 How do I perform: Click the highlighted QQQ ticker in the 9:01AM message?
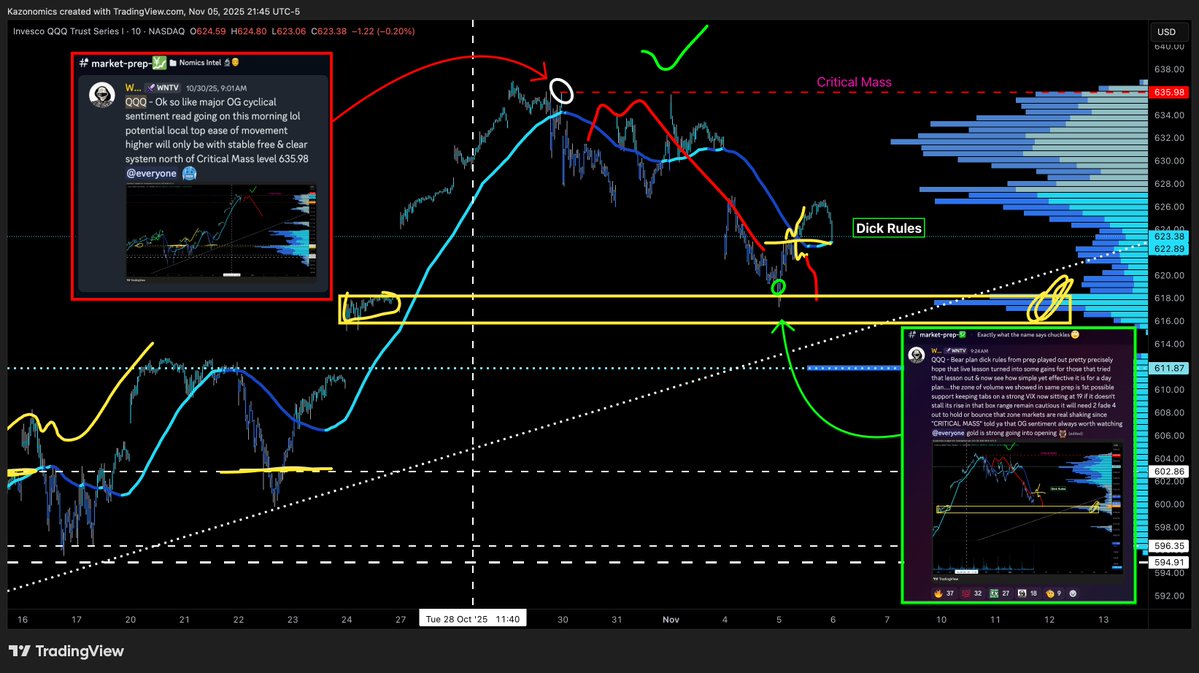[135, 102]
